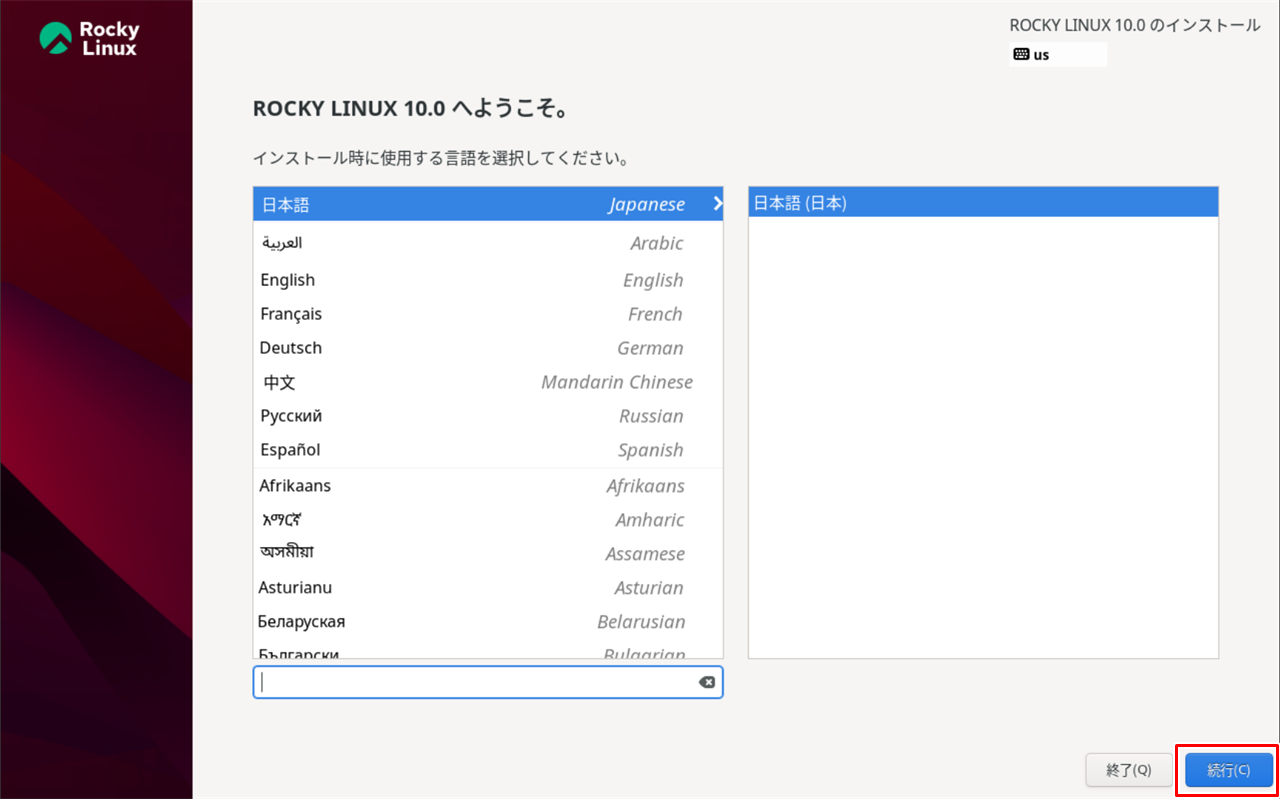
Task: Select the 日本語 (日本) locale on the right
Action: point(983,202)
